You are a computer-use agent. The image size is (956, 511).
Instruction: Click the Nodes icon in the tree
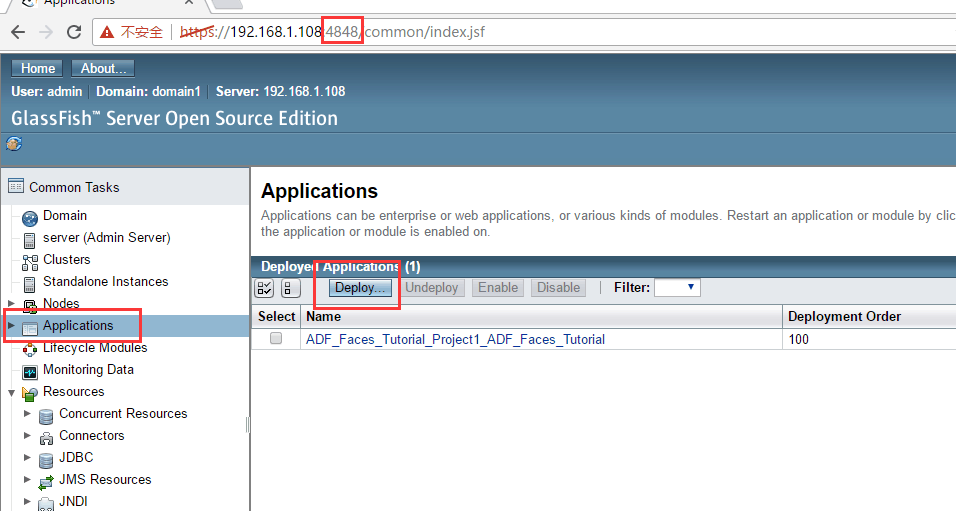click(x=30, y=305)
